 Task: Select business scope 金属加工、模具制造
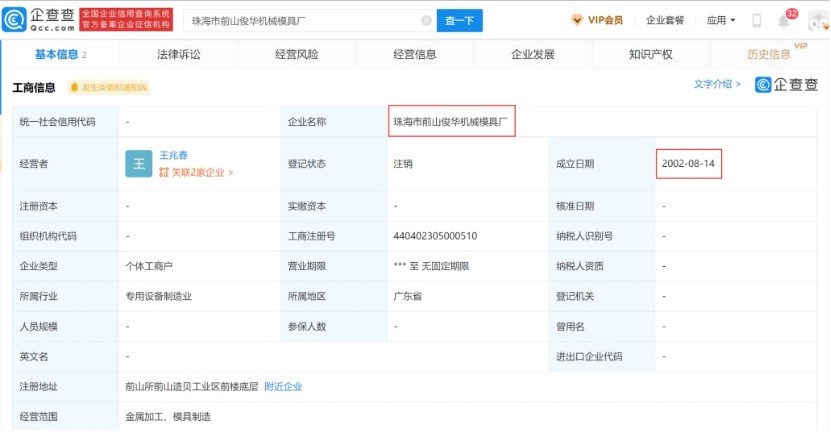[168, 417]
